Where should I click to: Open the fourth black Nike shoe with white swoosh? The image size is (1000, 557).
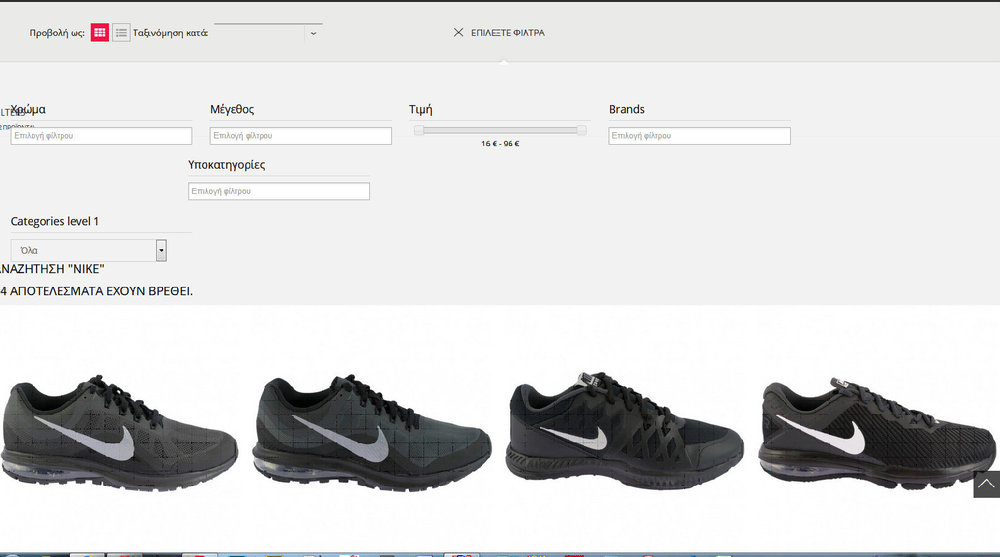click(877, 432)
